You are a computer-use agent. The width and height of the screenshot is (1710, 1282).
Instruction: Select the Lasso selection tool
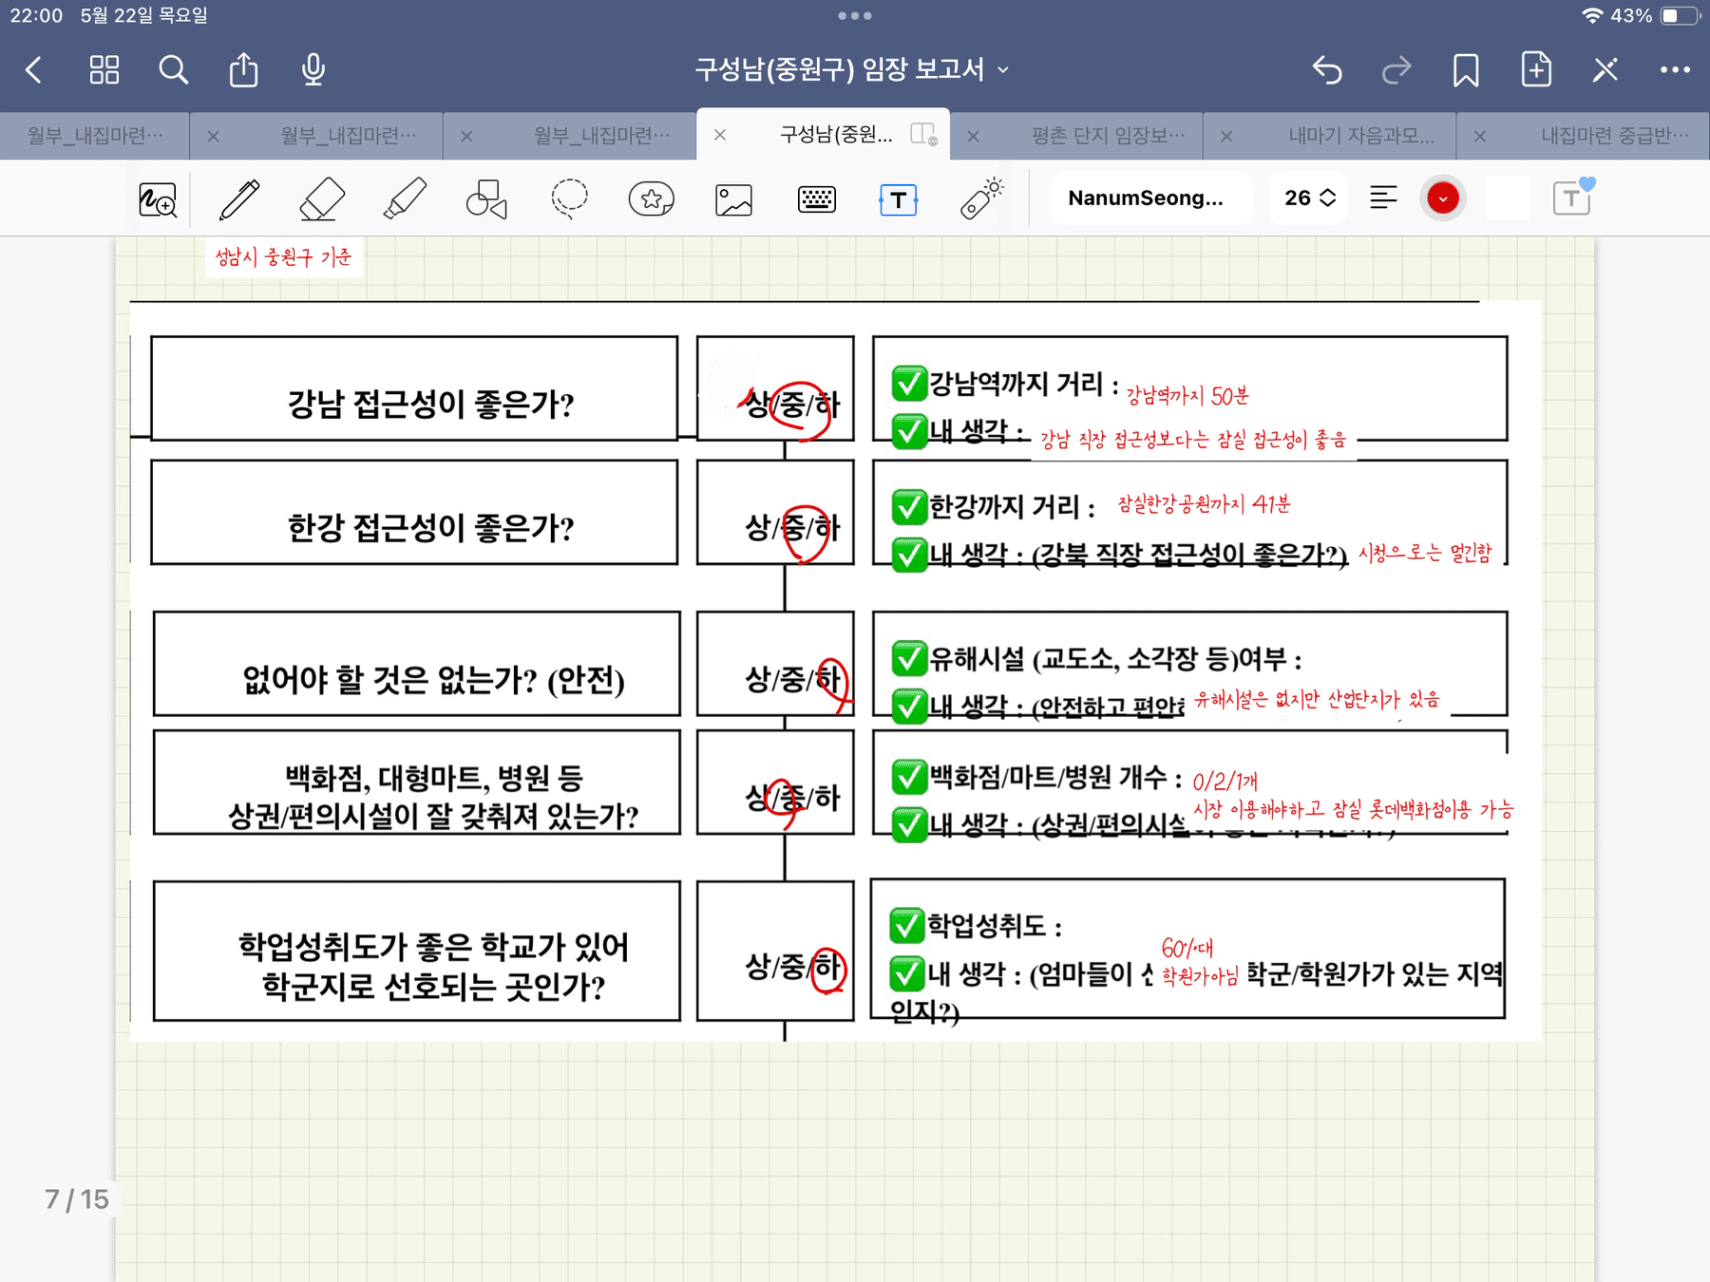[569, 199]
